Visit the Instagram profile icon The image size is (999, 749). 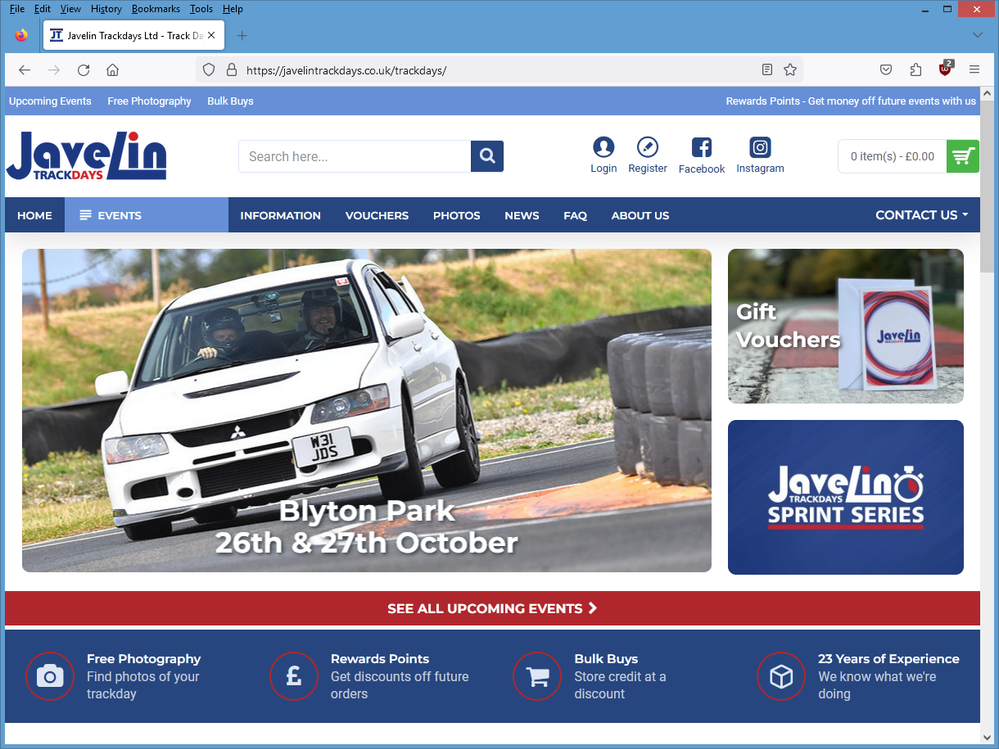760,147
